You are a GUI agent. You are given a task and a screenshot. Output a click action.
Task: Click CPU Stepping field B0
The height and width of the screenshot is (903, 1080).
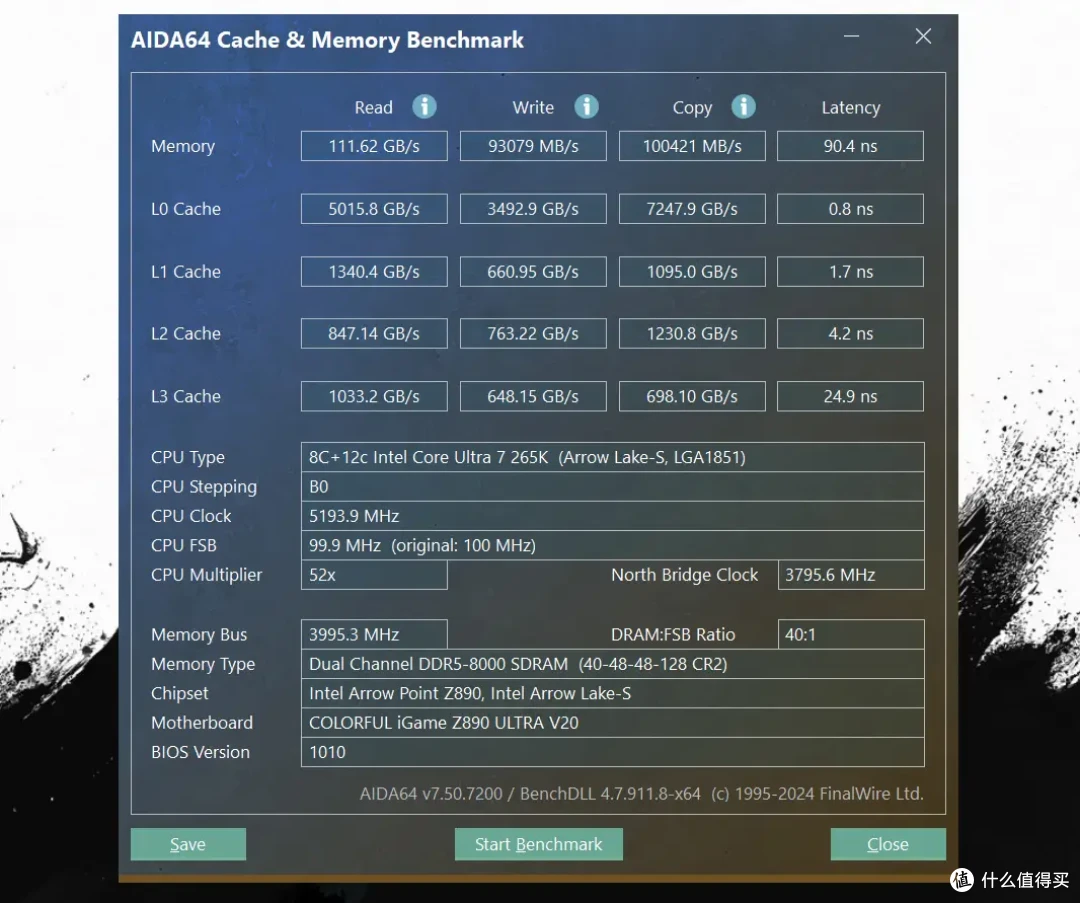click(612, 487)
